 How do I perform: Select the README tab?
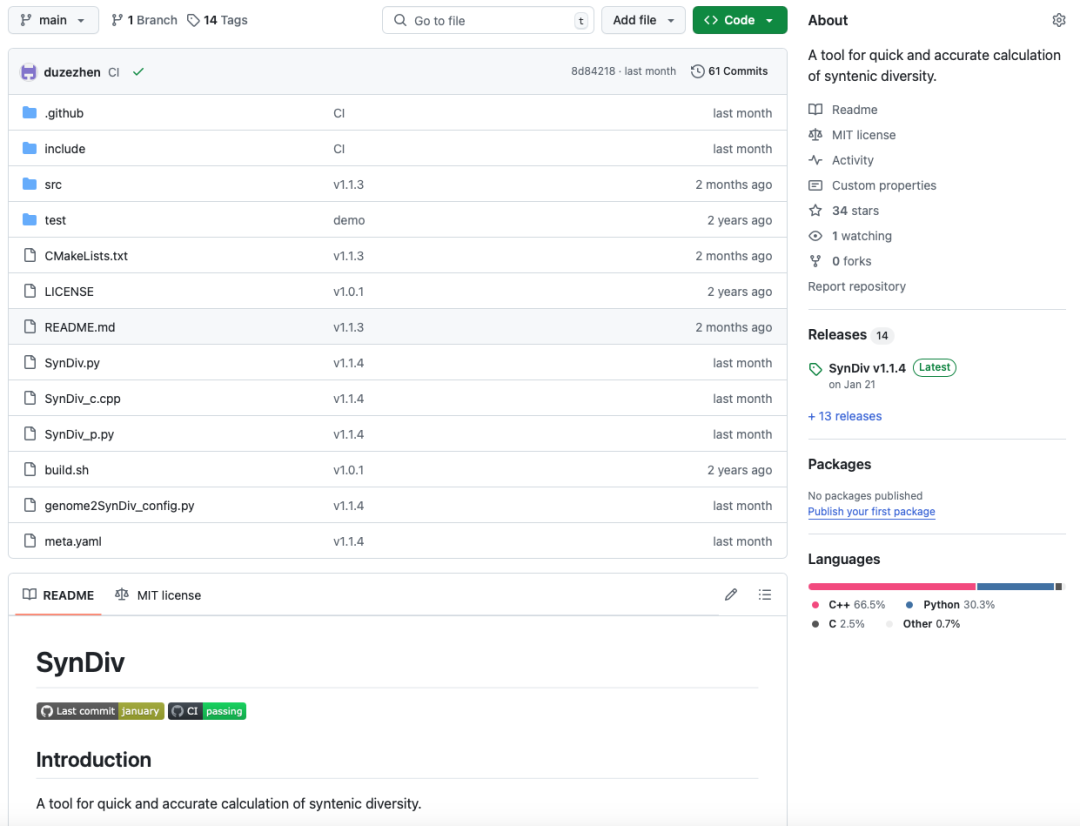coord(58,595)
